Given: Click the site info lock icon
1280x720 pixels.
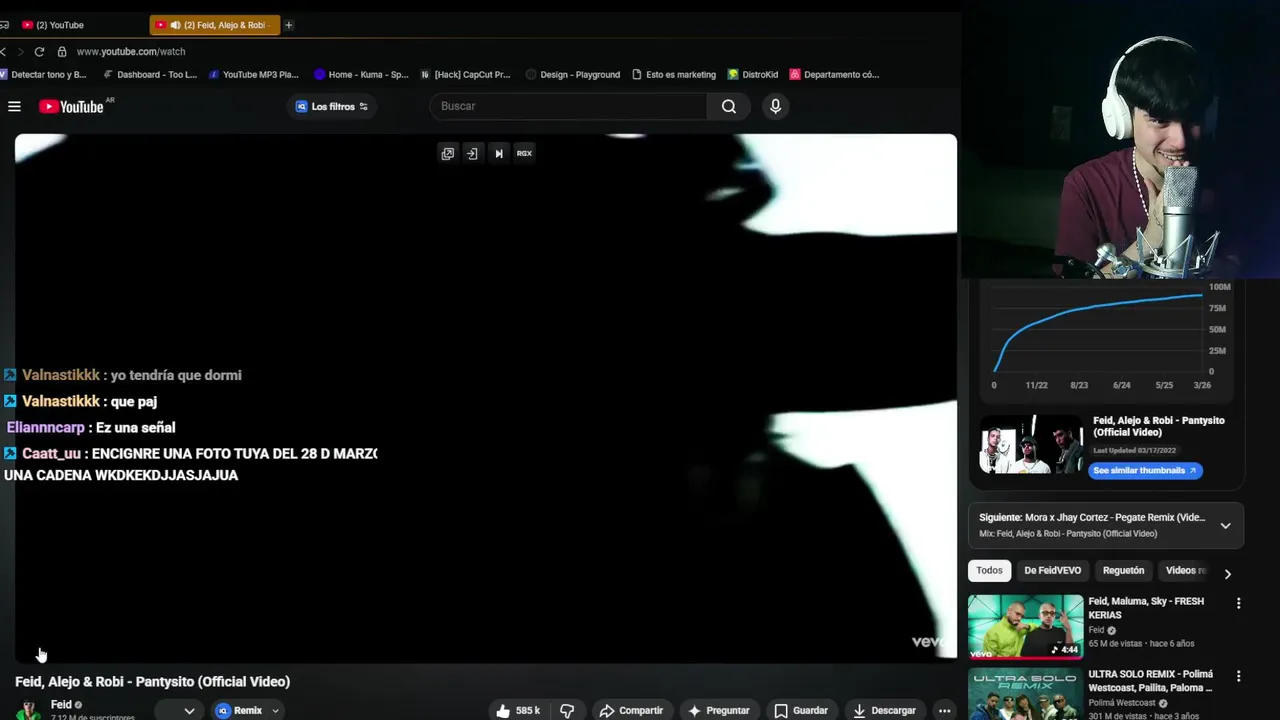Looking at the screenshot, I should (x=62, y=51).
